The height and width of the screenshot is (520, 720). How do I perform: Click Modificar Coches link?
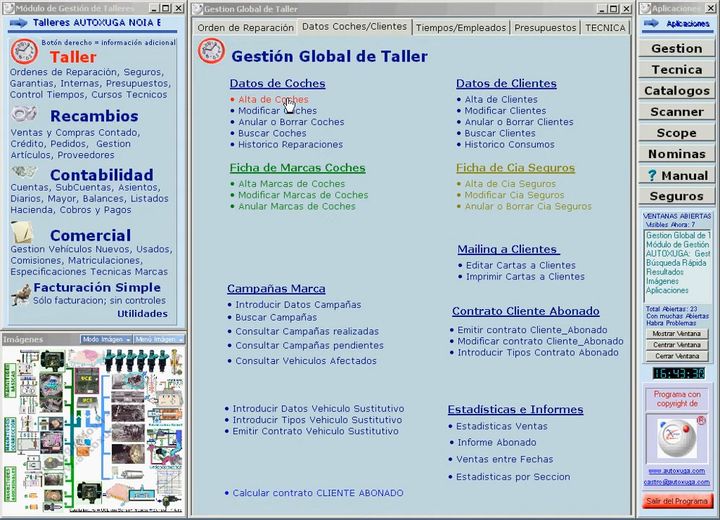point(277,111)
